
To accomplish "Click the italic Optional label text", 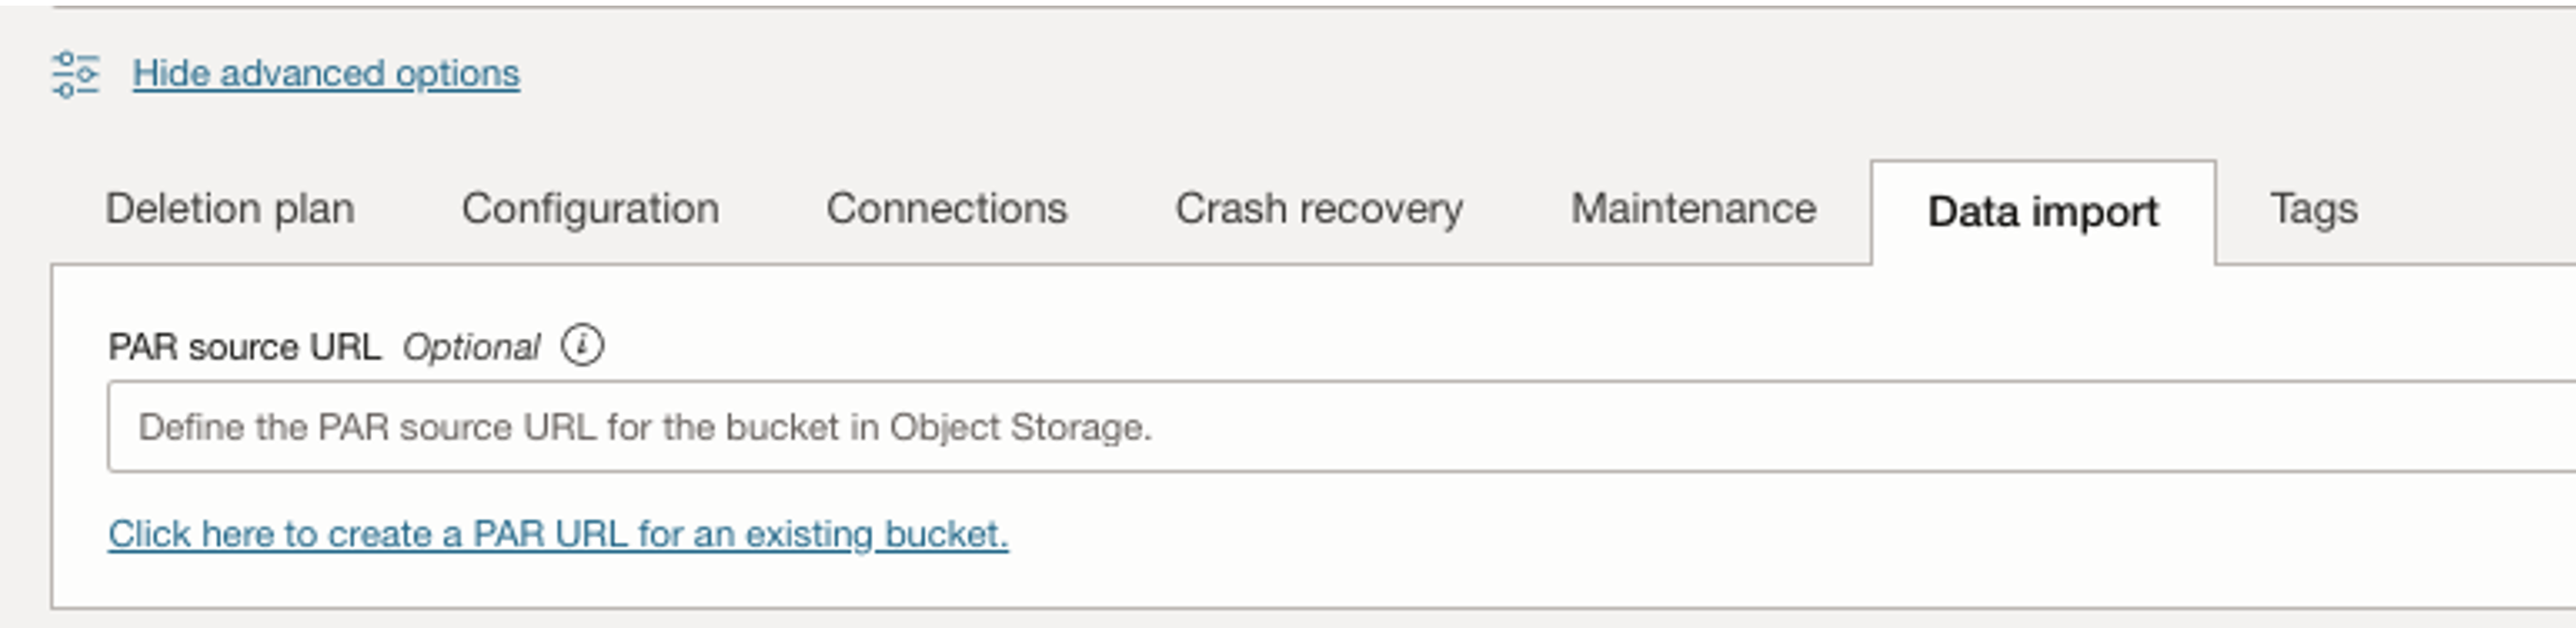I will tap(471, 347).
